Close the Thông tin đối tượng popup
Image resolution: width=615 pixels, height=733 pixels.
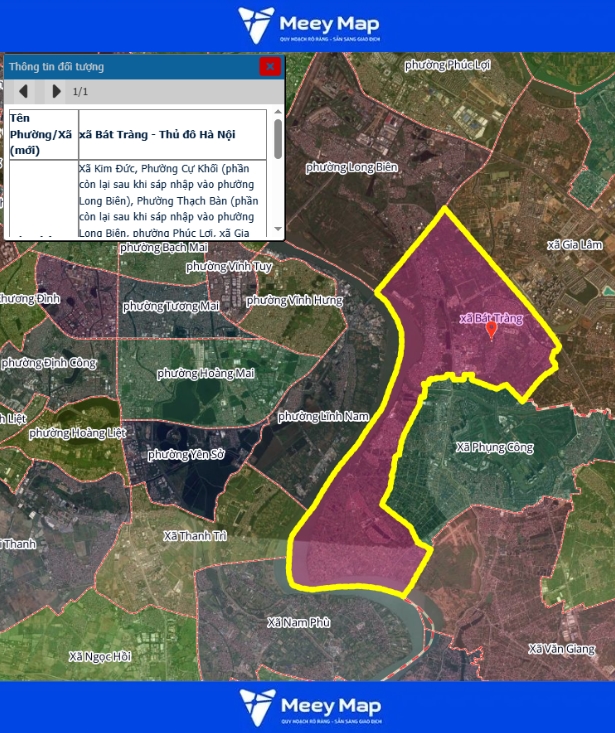click(x=270, y=67)
